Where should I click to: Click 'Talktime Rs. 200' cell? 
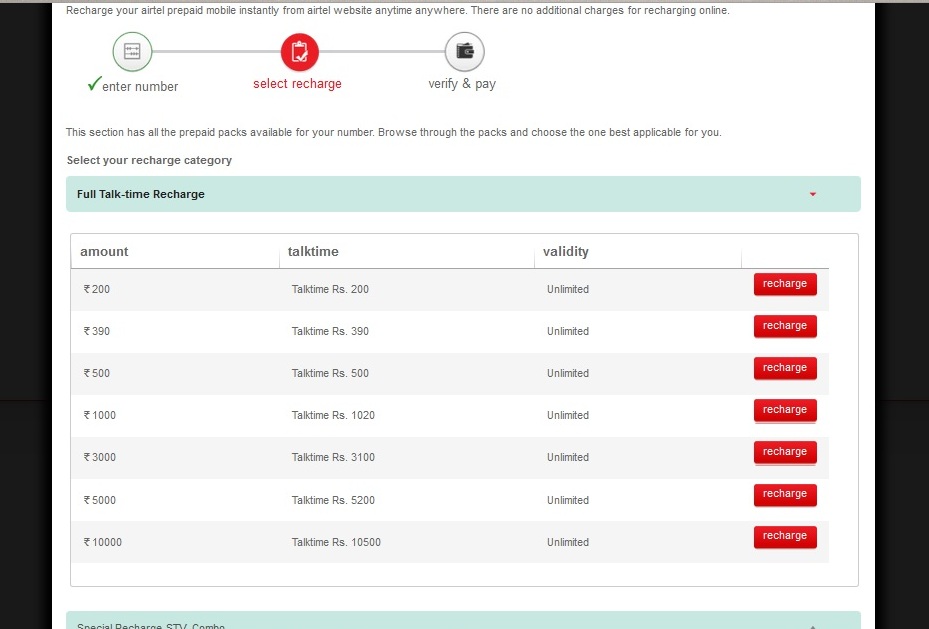pos(330,289)
